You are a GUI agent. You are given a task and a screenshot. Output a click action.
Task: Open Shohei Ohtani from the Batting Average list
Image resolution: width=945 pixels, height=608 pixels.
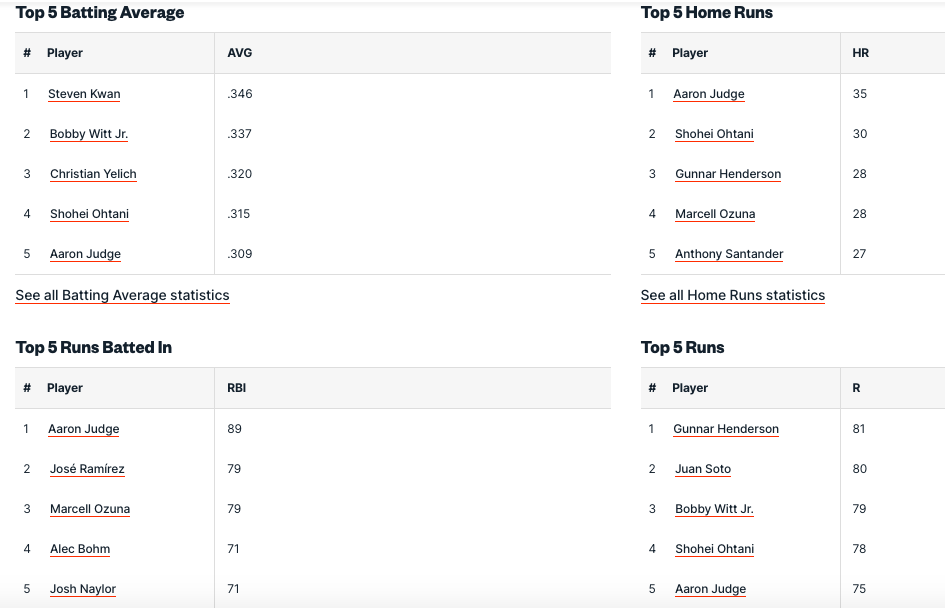(89, 214)
